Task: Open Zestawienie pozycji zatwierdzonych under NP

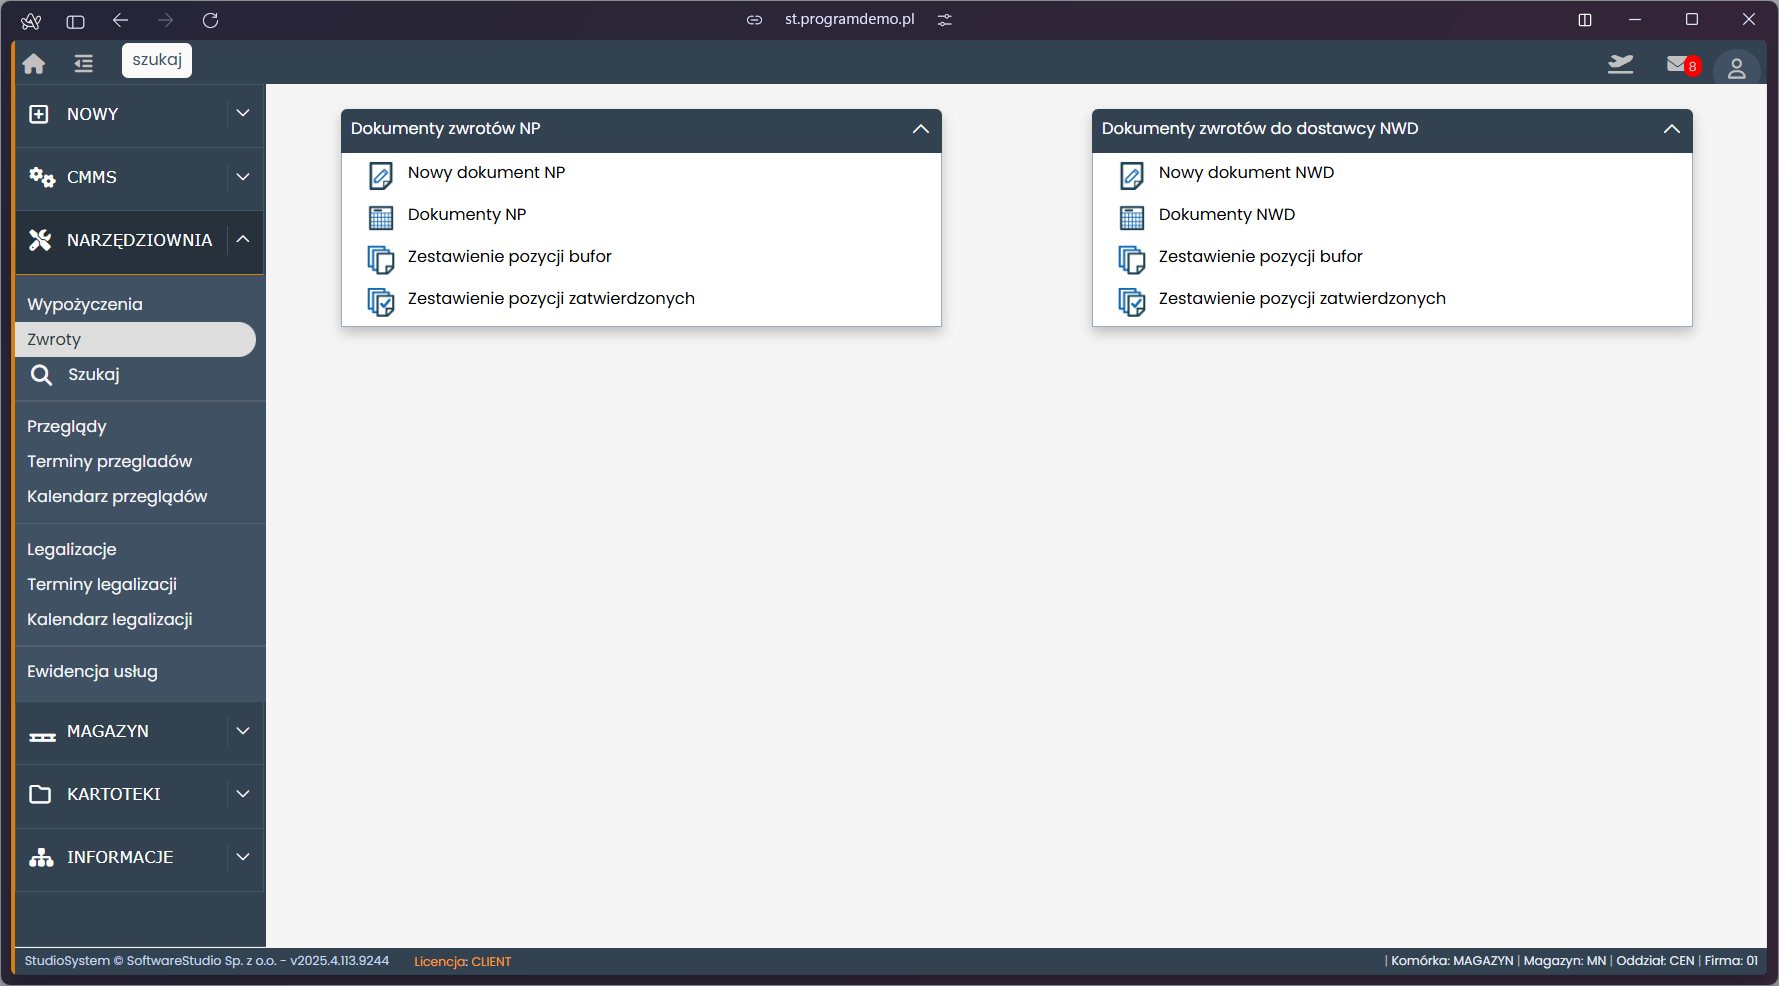Action: tap(550, 298)
